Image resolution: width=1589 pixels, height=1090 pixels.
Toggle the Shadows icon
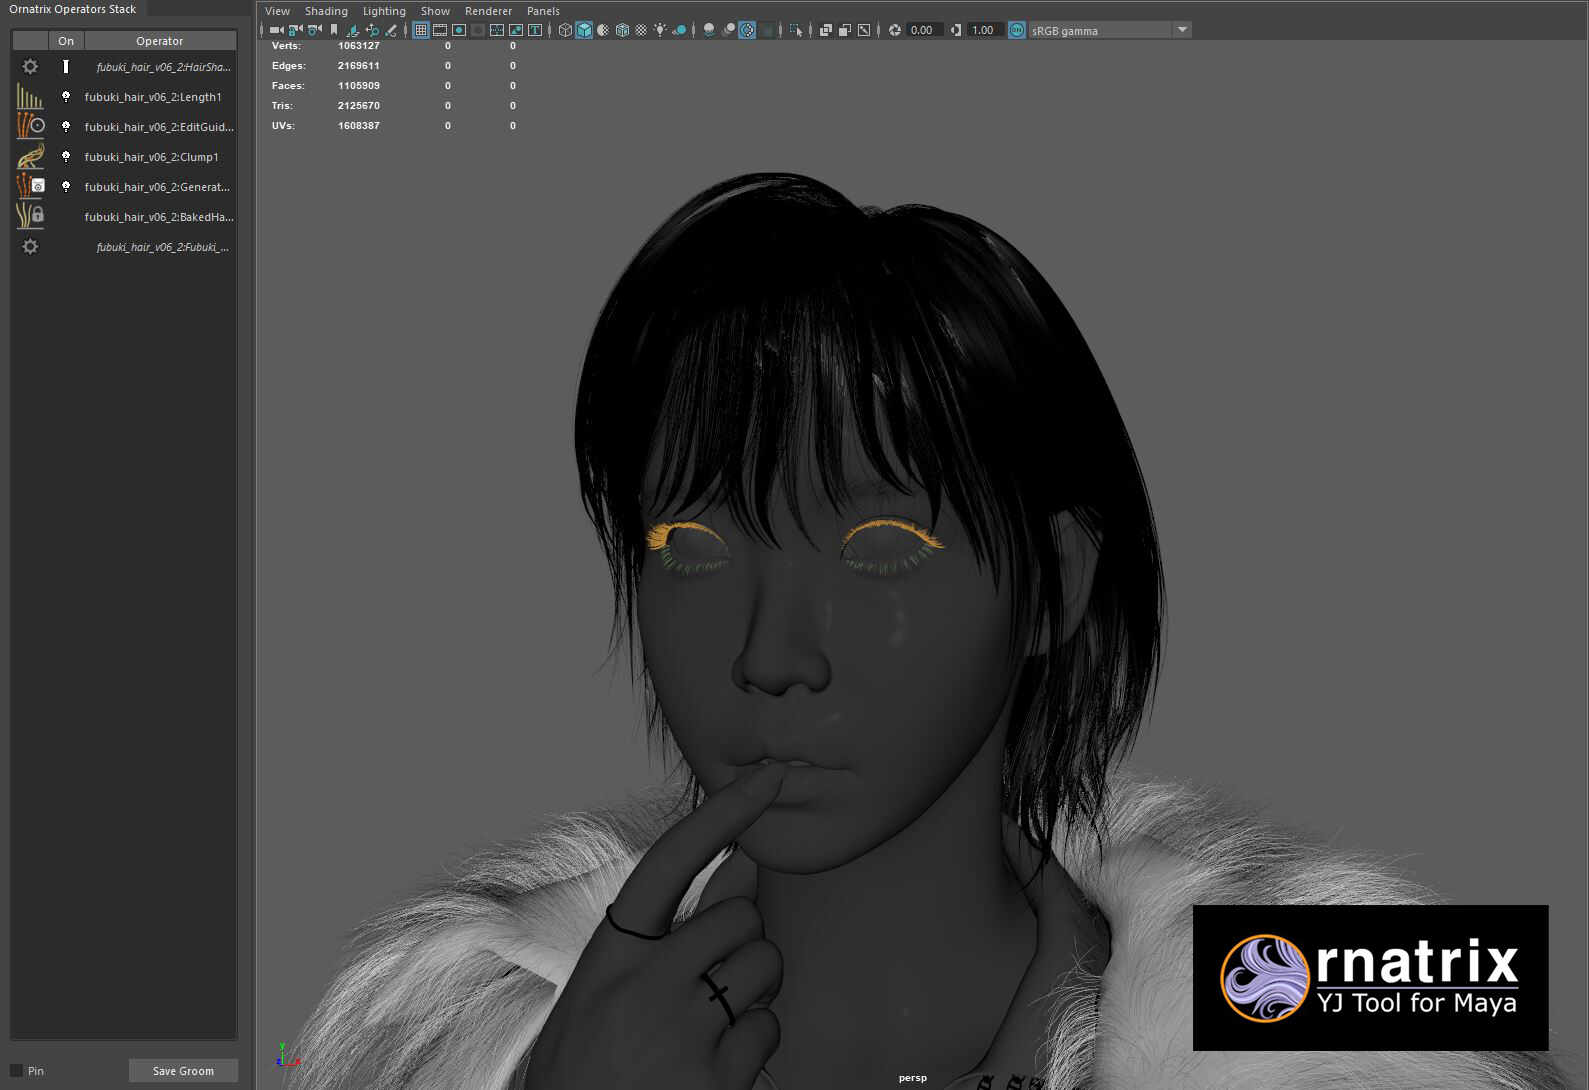(x=679, y=30)
